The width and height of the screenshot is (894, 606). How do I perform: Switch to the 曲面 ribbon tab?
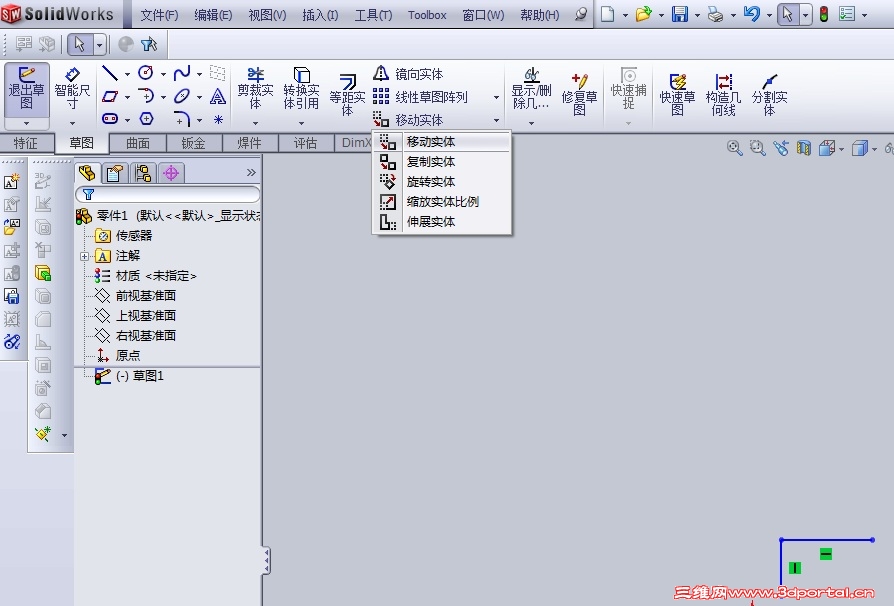pyautogui.click(x=137, y=143)
